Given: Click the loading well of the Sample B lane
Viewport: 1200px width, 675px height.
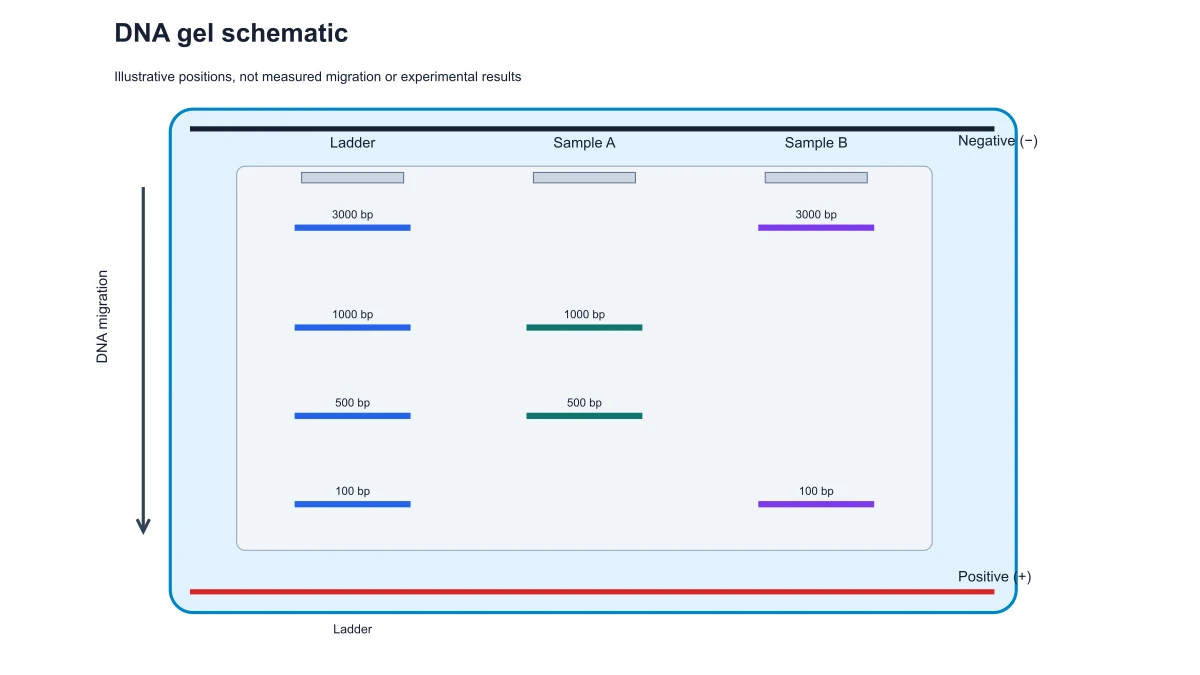Looking at the screenshot, I should pos(816,178).
